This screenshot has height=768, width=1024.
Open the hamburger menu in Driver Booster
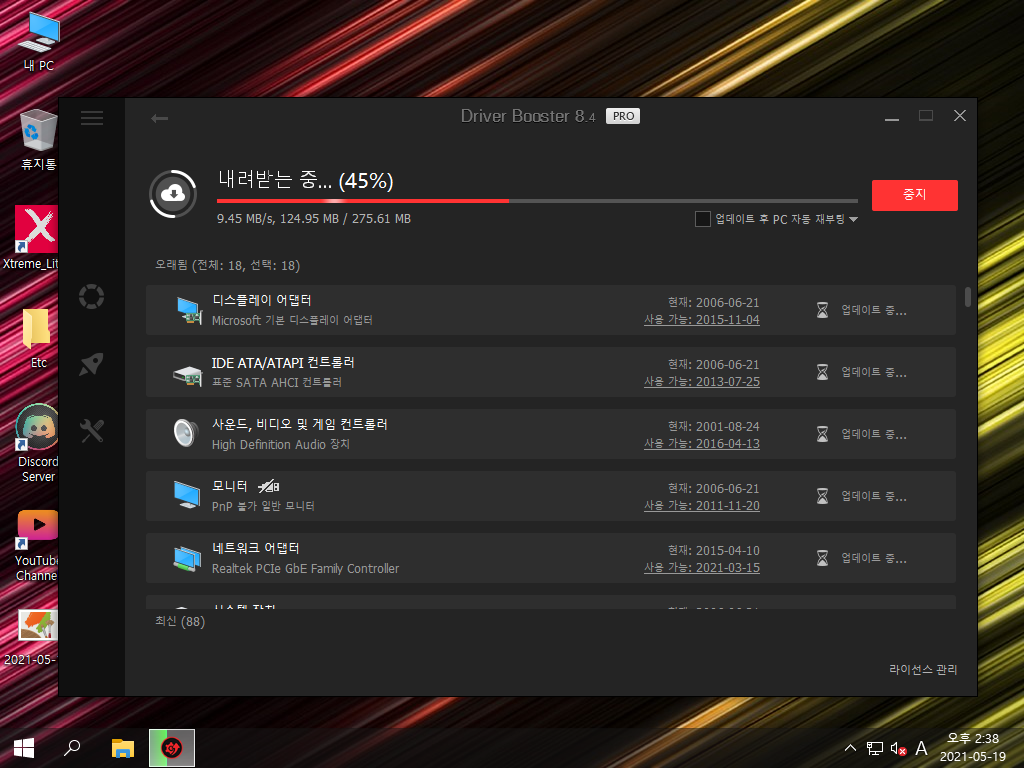coord(91,118)
